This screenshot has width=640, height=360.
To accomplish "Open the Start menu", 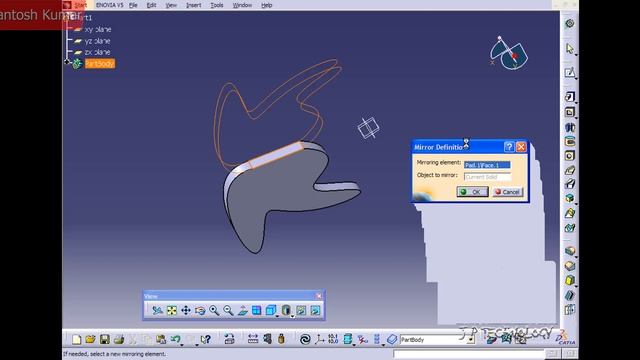I will [81, 5].
